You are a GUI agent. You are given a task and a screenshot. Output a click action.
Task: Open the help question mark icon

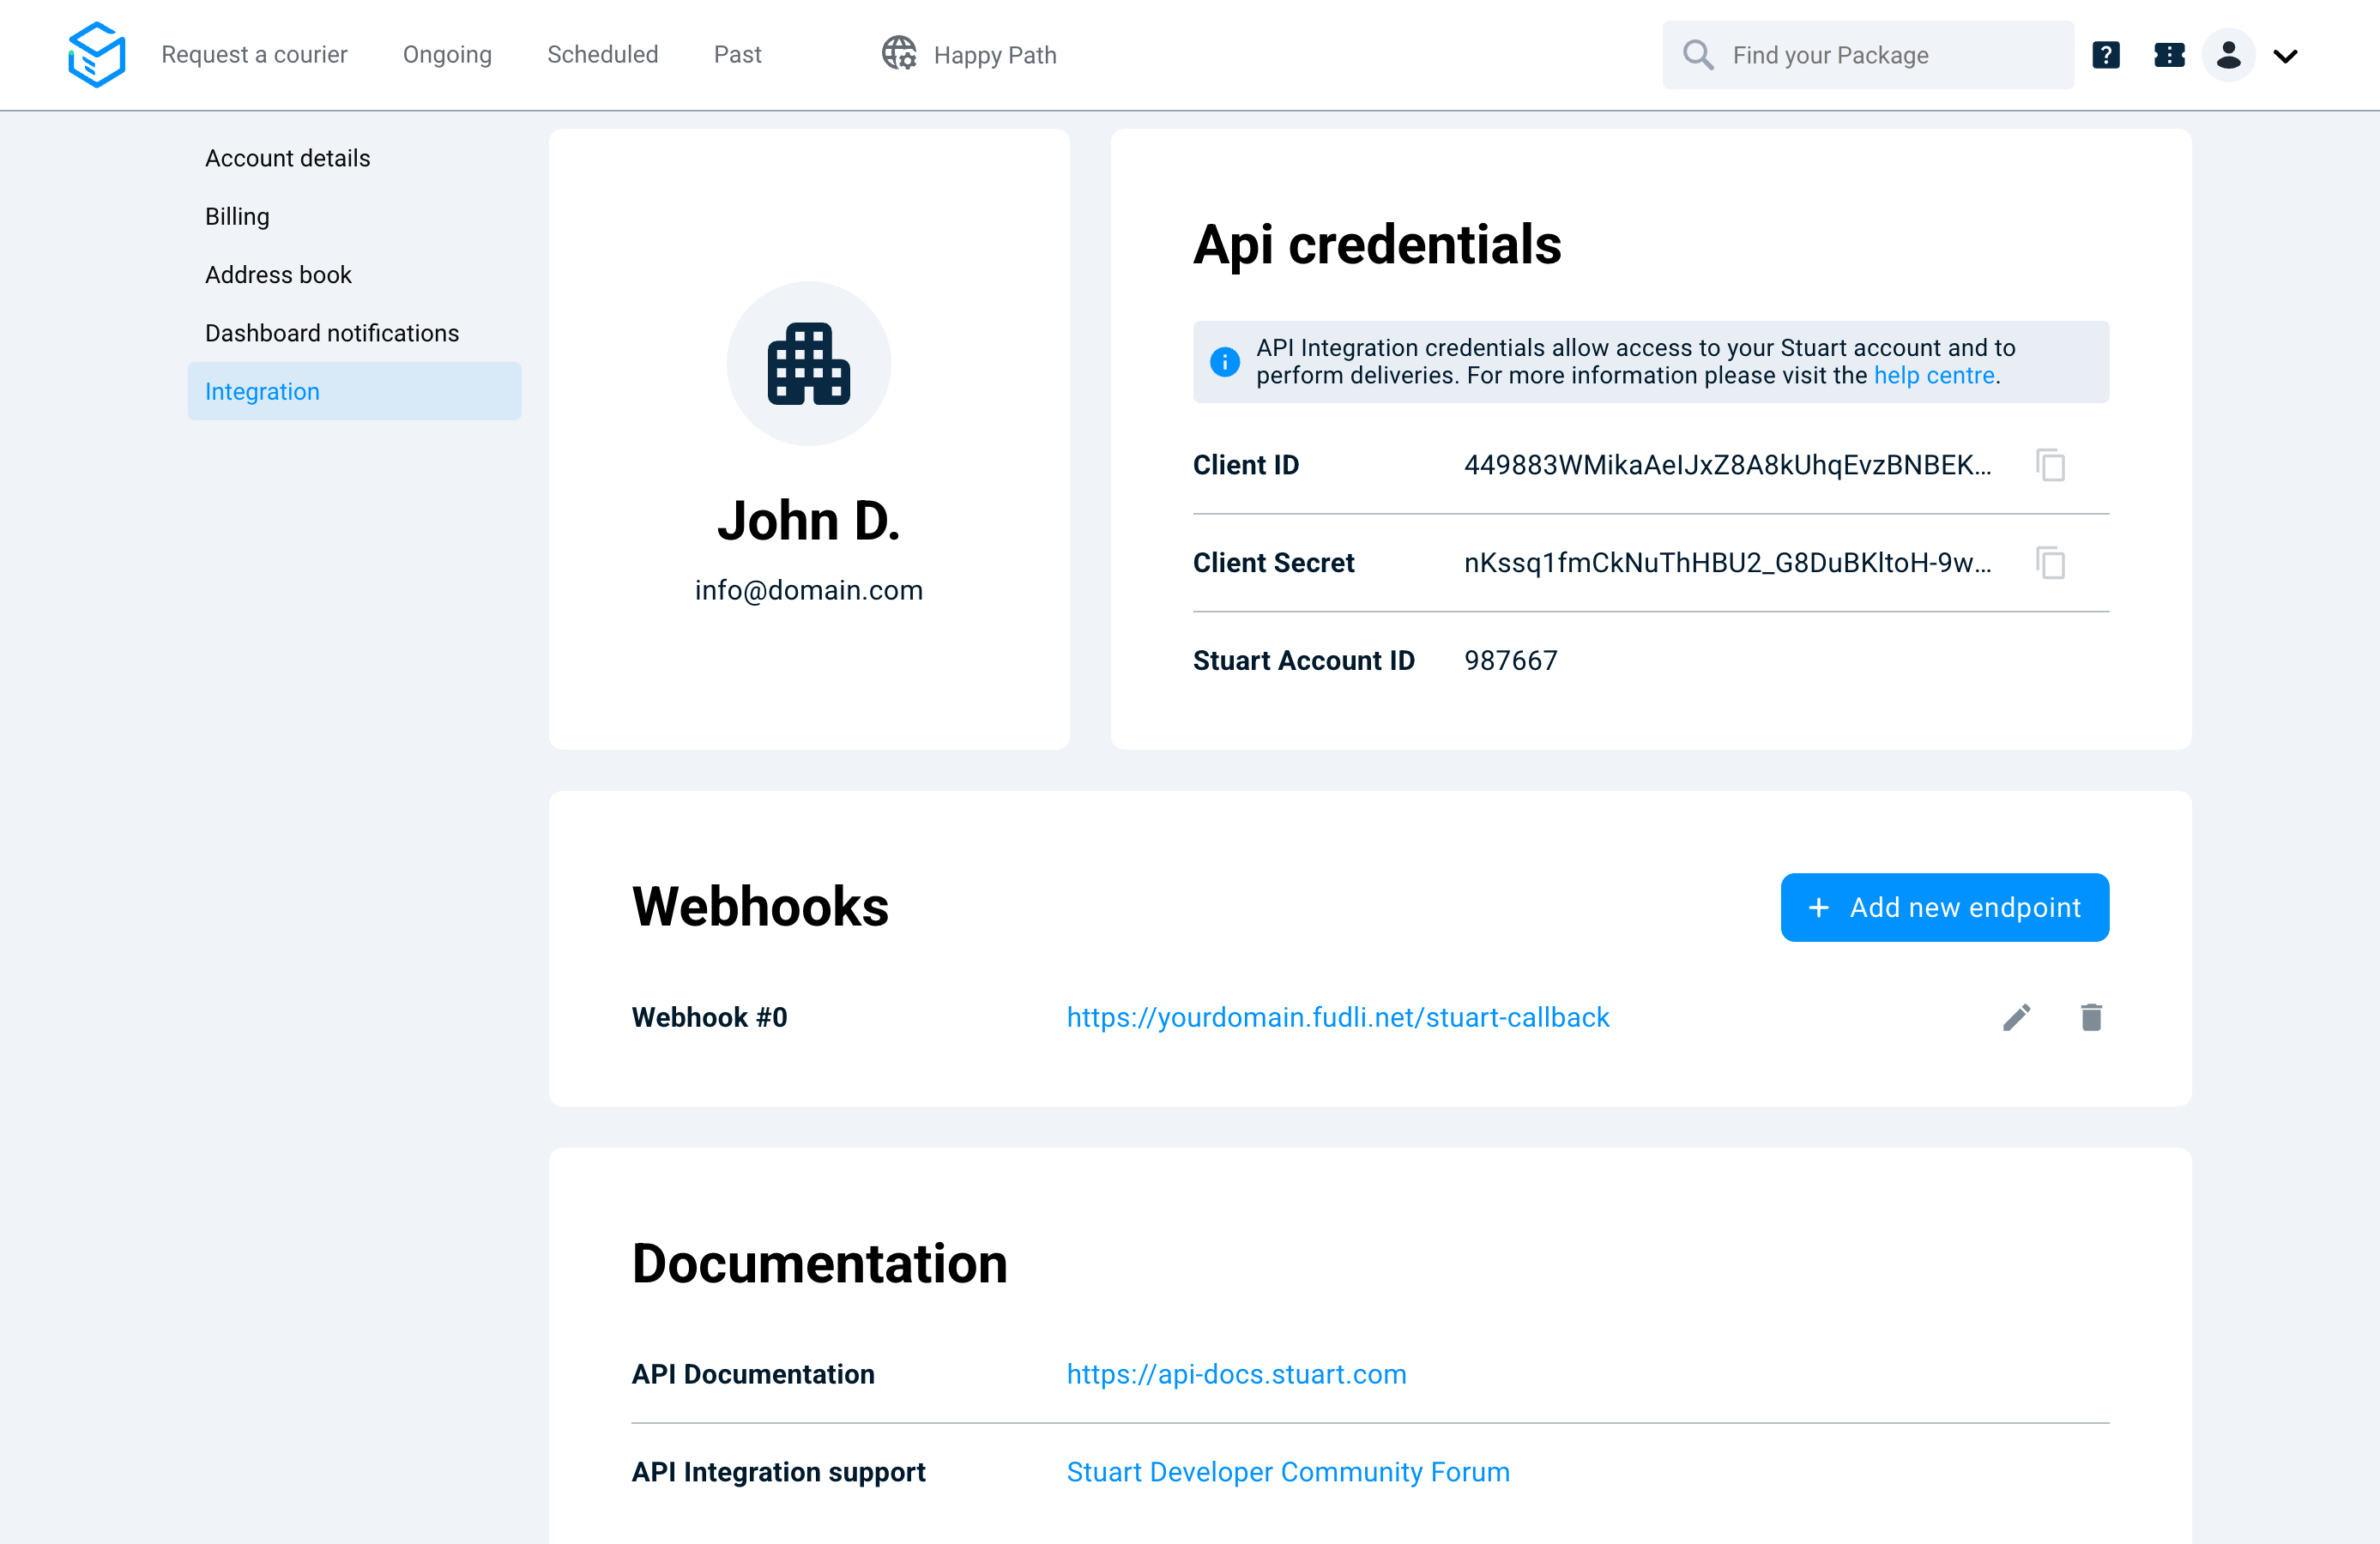click(x=2106, y=55)
